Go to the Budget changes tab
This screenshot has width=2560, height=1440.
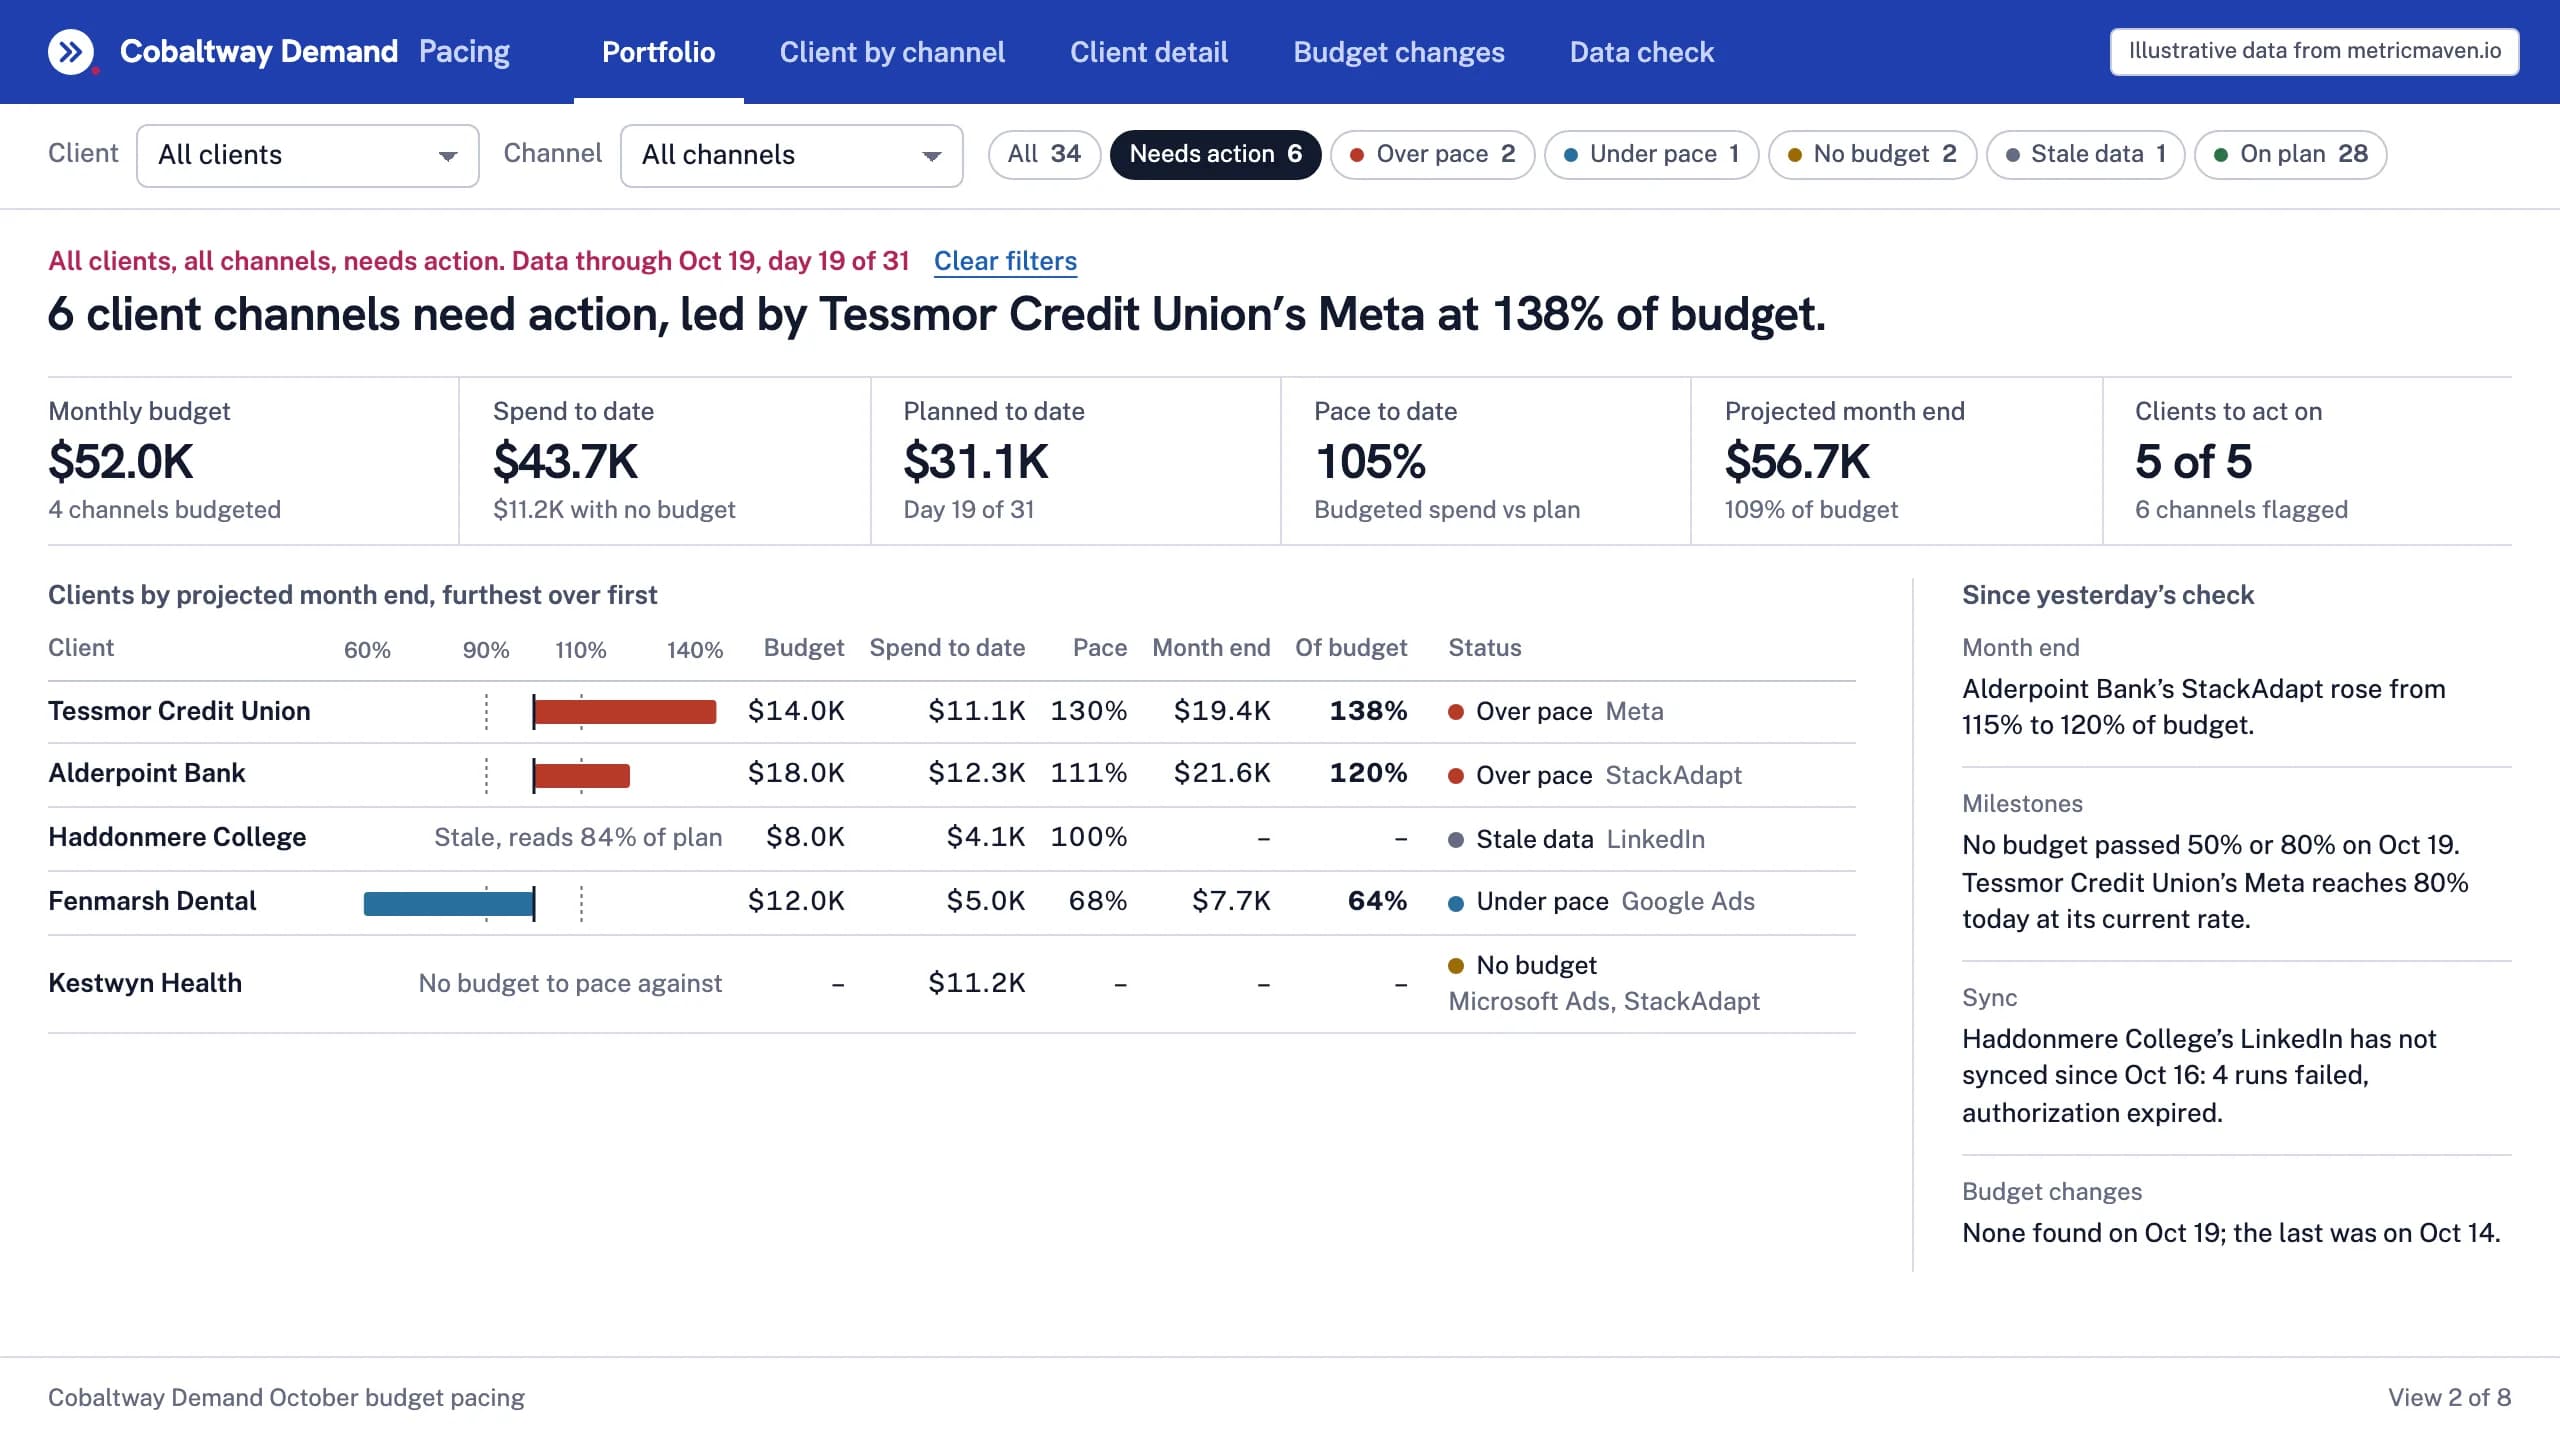coord(1398,52)
